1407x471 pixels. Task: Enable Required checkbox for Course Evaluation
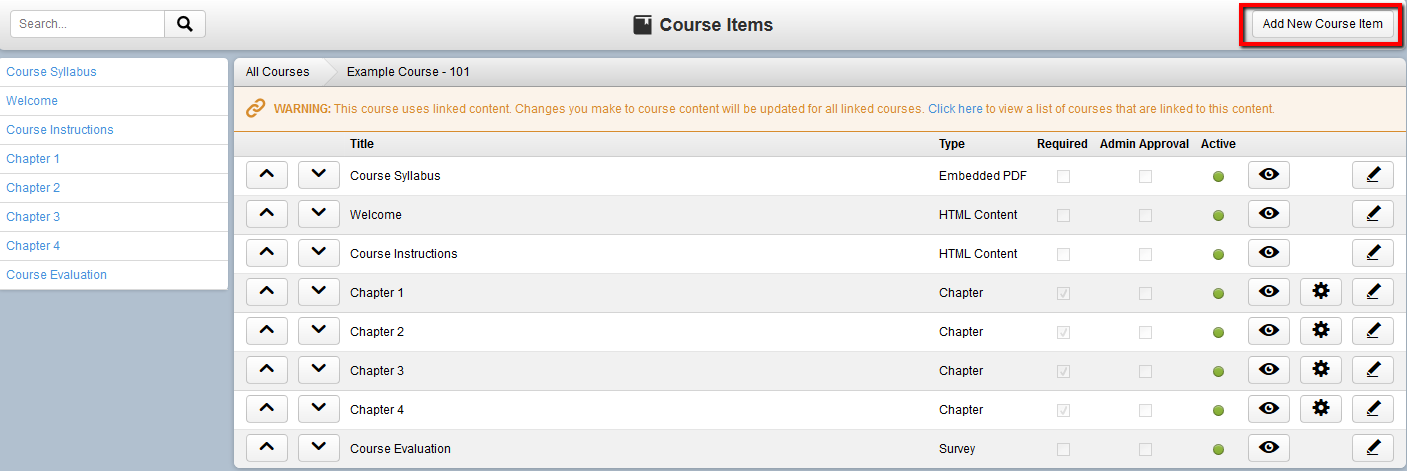(1063, 449)
